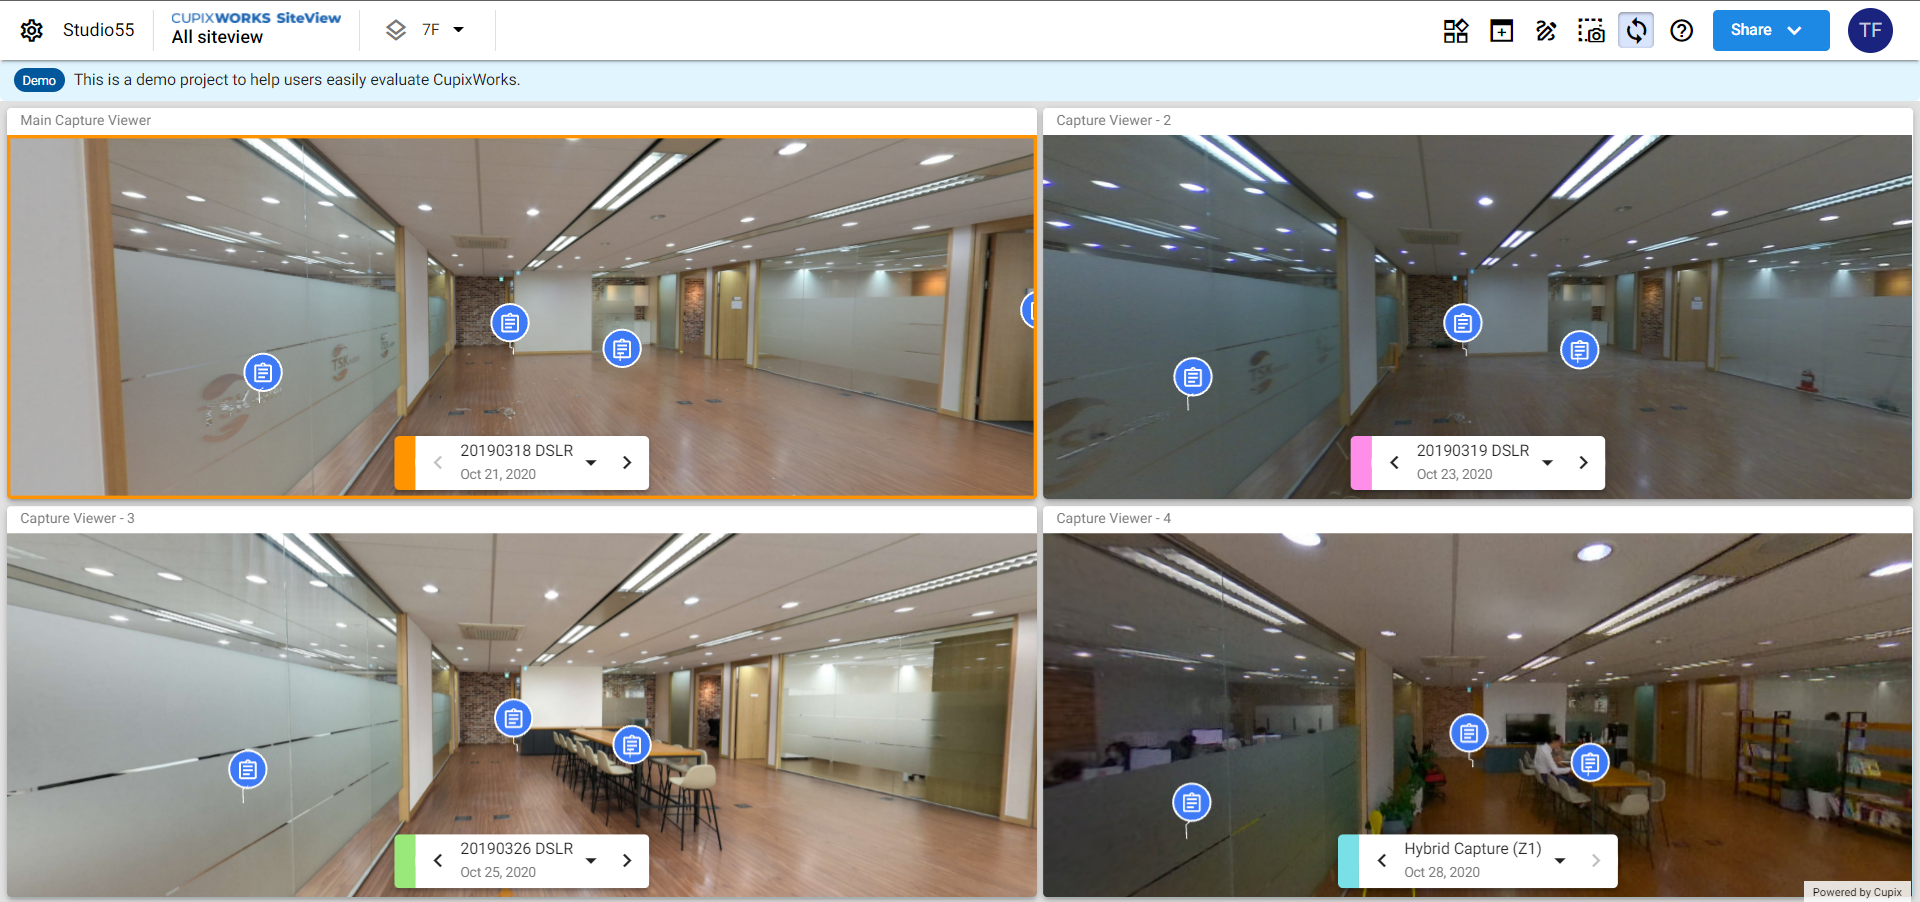Image resolution: width=1920 pixels, height=902 pixels.
Task: Open leftmost annotation marker in Capture Viewer 2
Action: pyautogui.click(x=1192, y=377)
